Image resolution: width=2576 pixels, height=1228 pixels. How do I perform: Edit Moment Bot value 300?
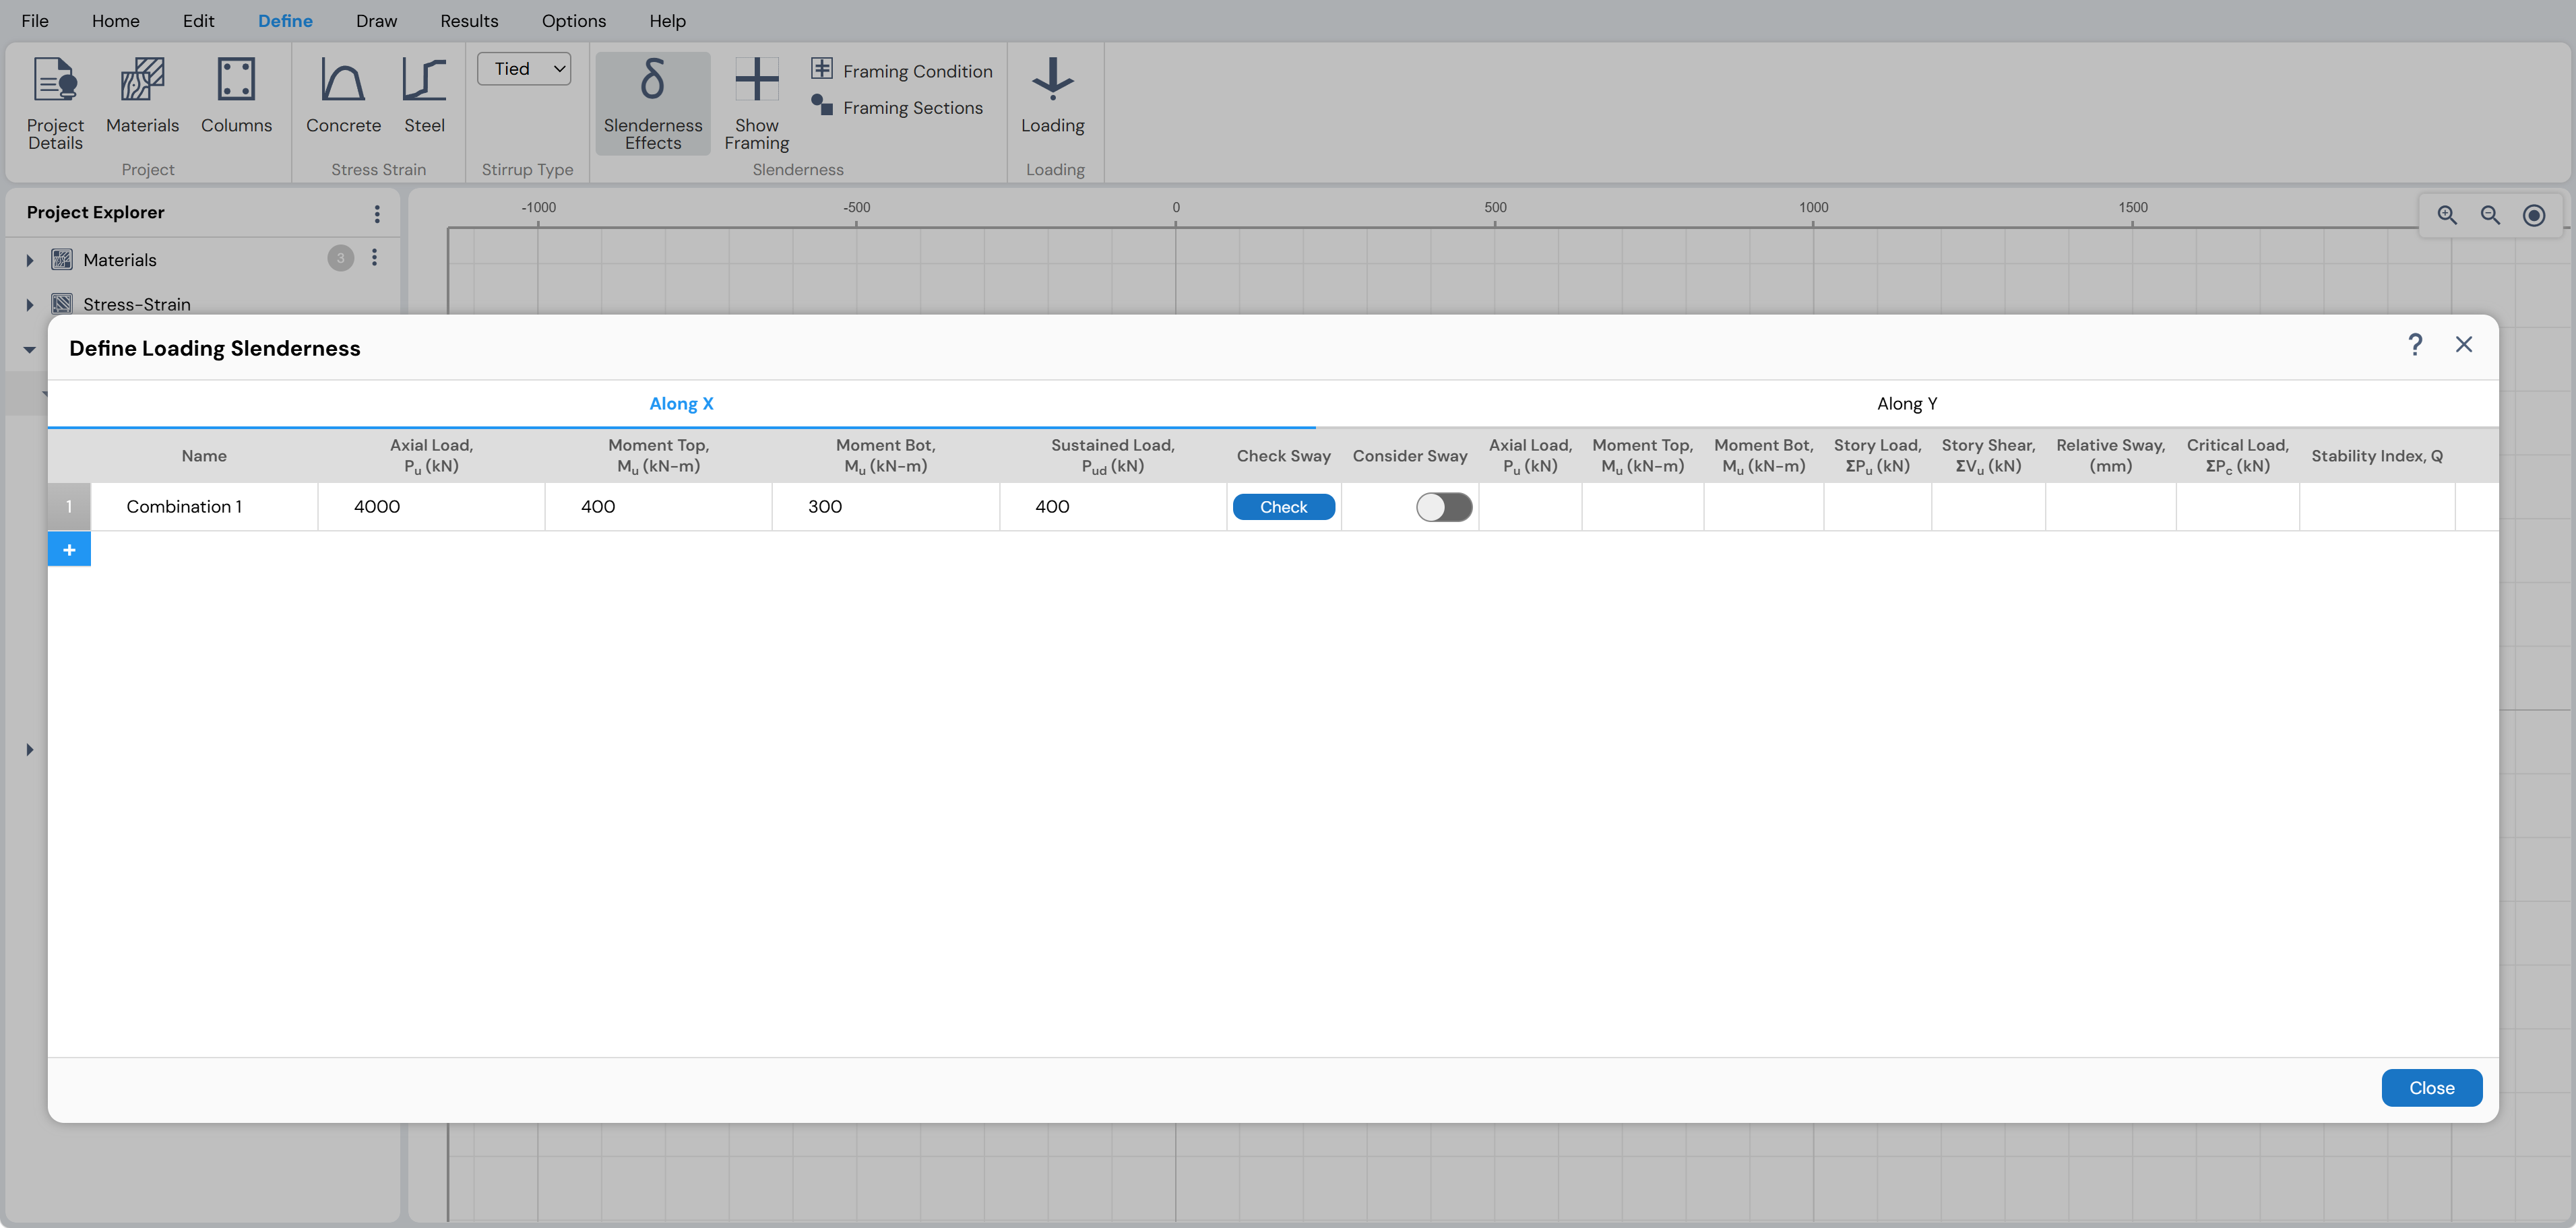click(885, 507)
